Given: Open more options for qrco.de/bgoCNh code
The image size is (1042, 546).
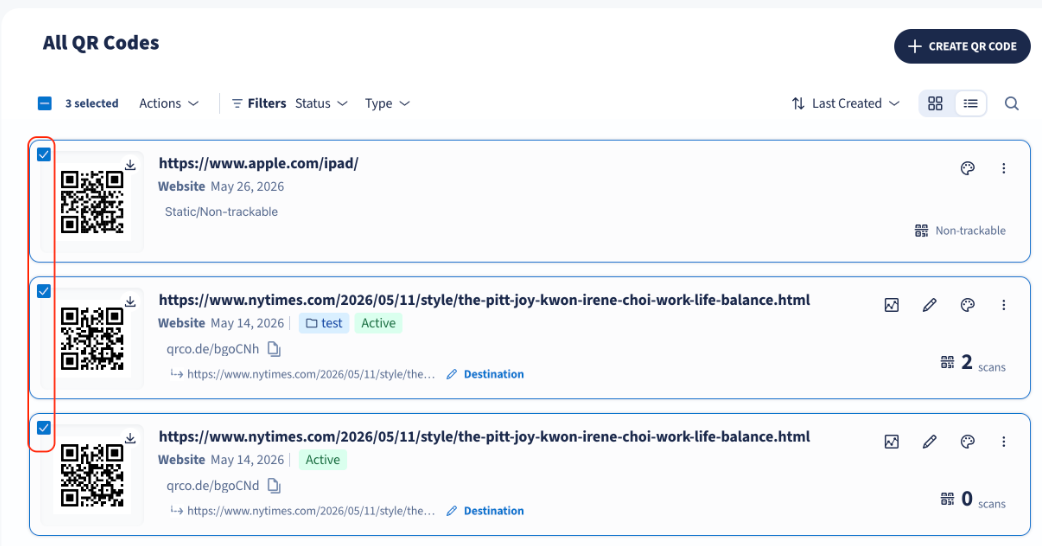Looking at the screenshot, I should tap(1003, 305).
